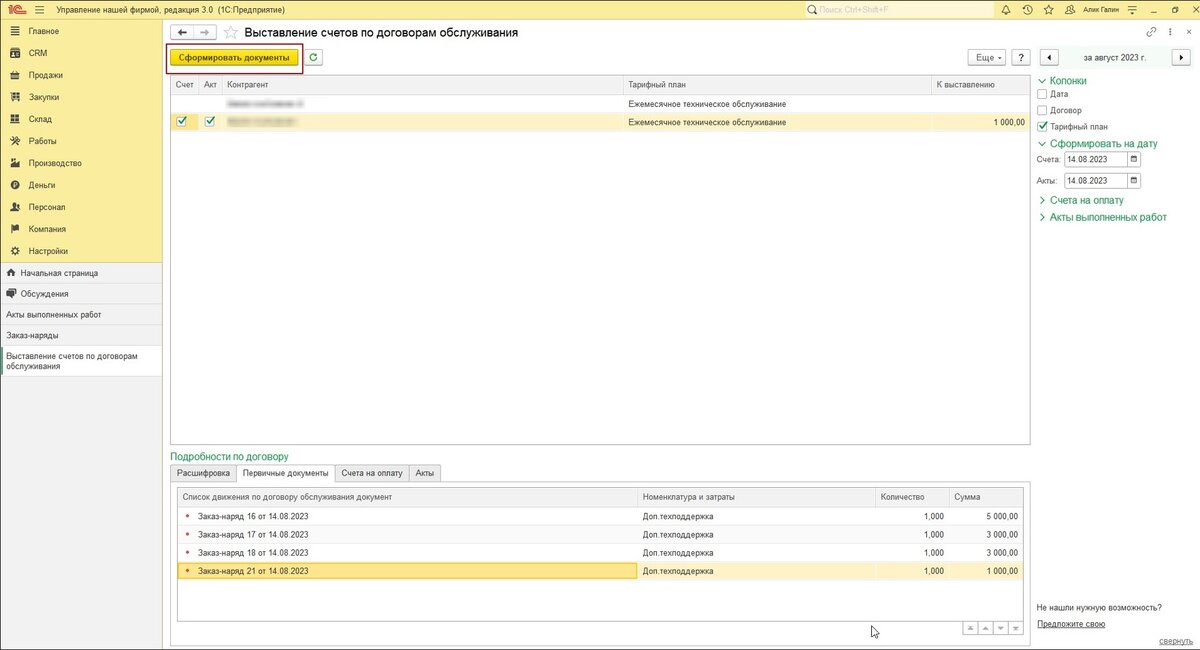
Task: Click the refresh icon beside Сформировать документы
Action: [314, 58]
